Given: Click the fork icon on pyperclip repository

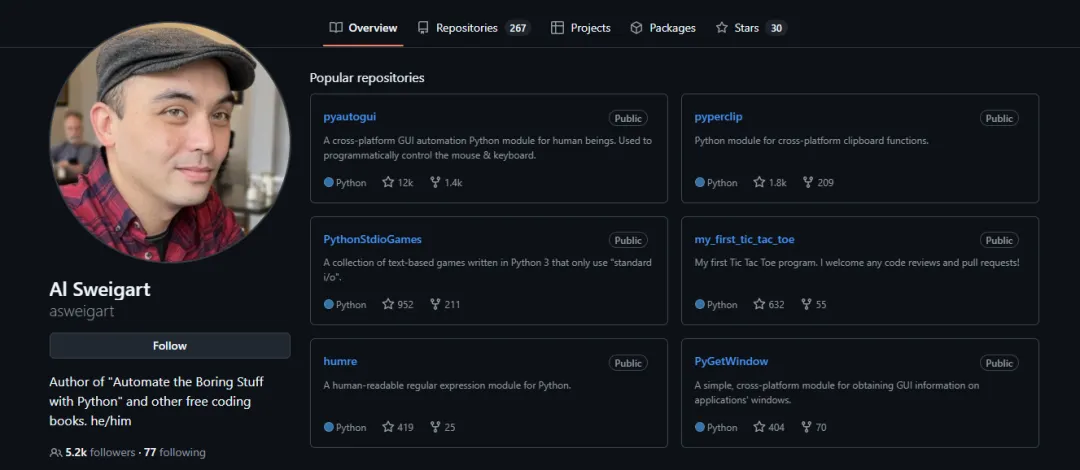Looking at the screenshot, I should click(x=806, y=183).
